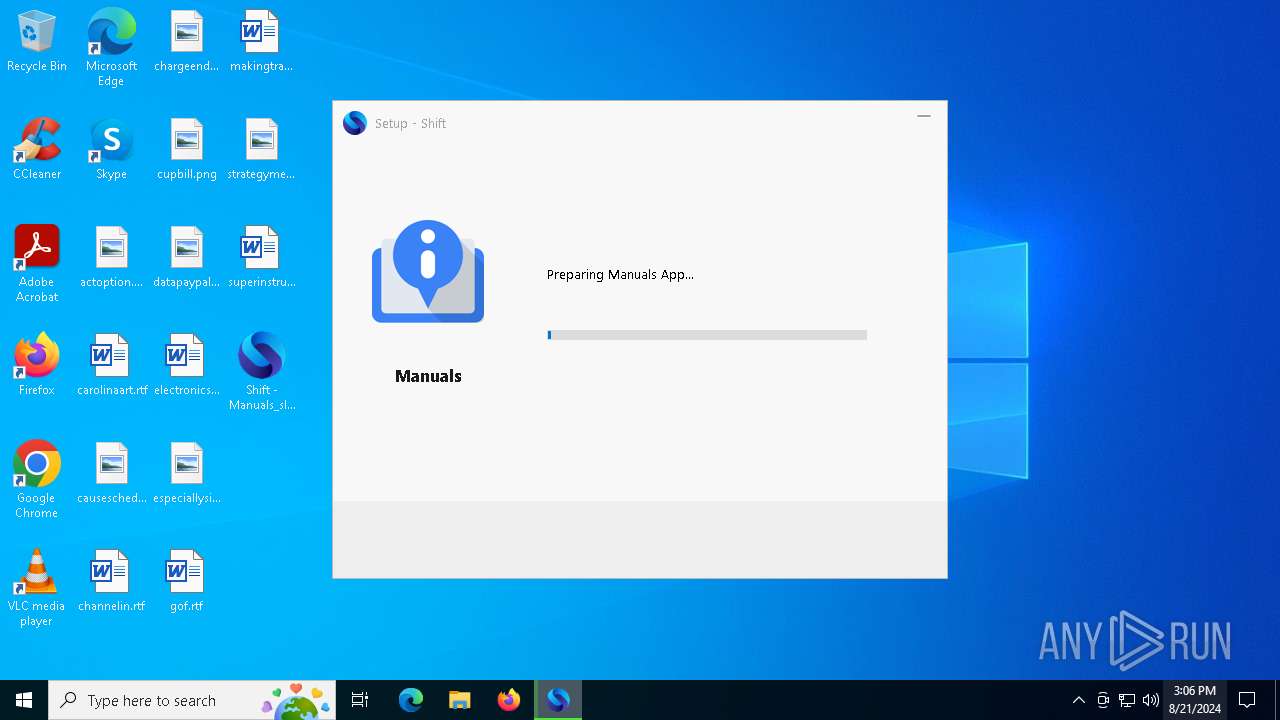This screenshot has width=1280, height=720.
Task: Show hidden system tray icons
Action: point(1078,700)
